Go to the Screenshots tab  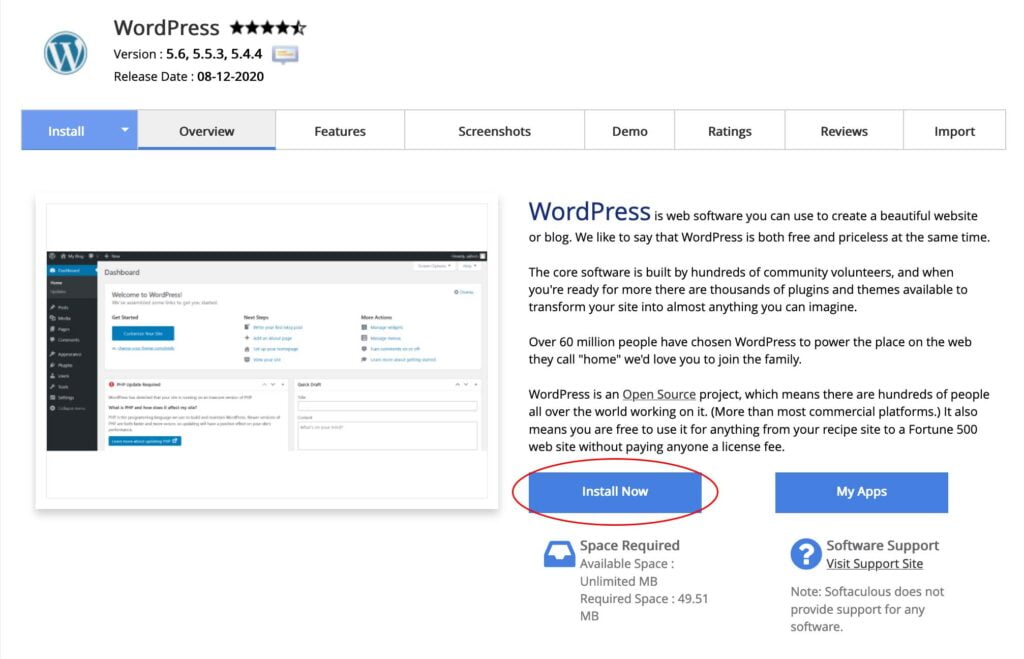[x=494, y=131]
